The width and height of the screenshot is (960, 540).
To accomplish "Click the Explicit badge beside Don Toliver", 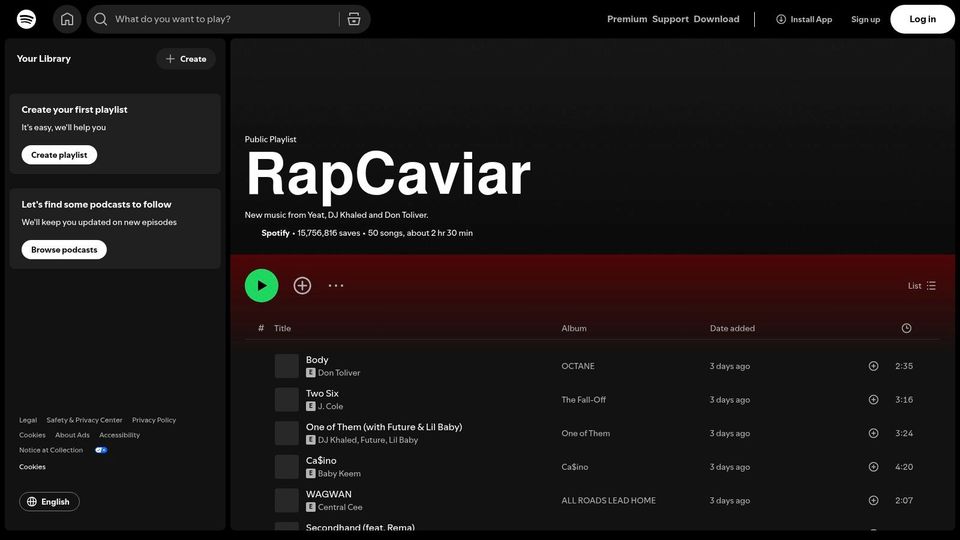I will point(310,373).
